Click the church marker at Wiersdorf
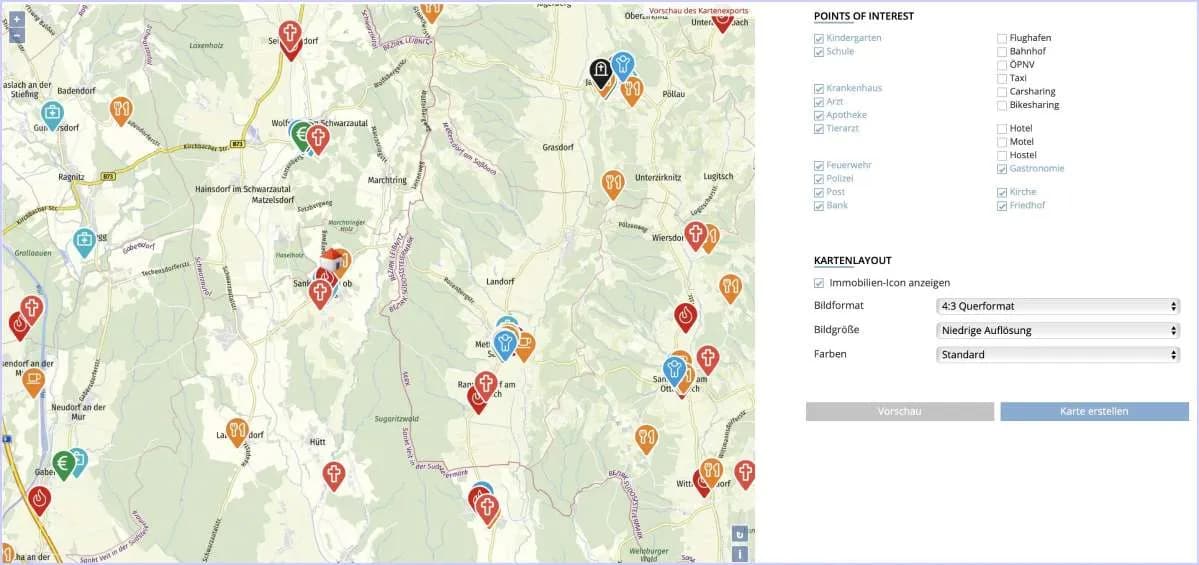This screenshot has width=1199, height=565. coord(695,235)
